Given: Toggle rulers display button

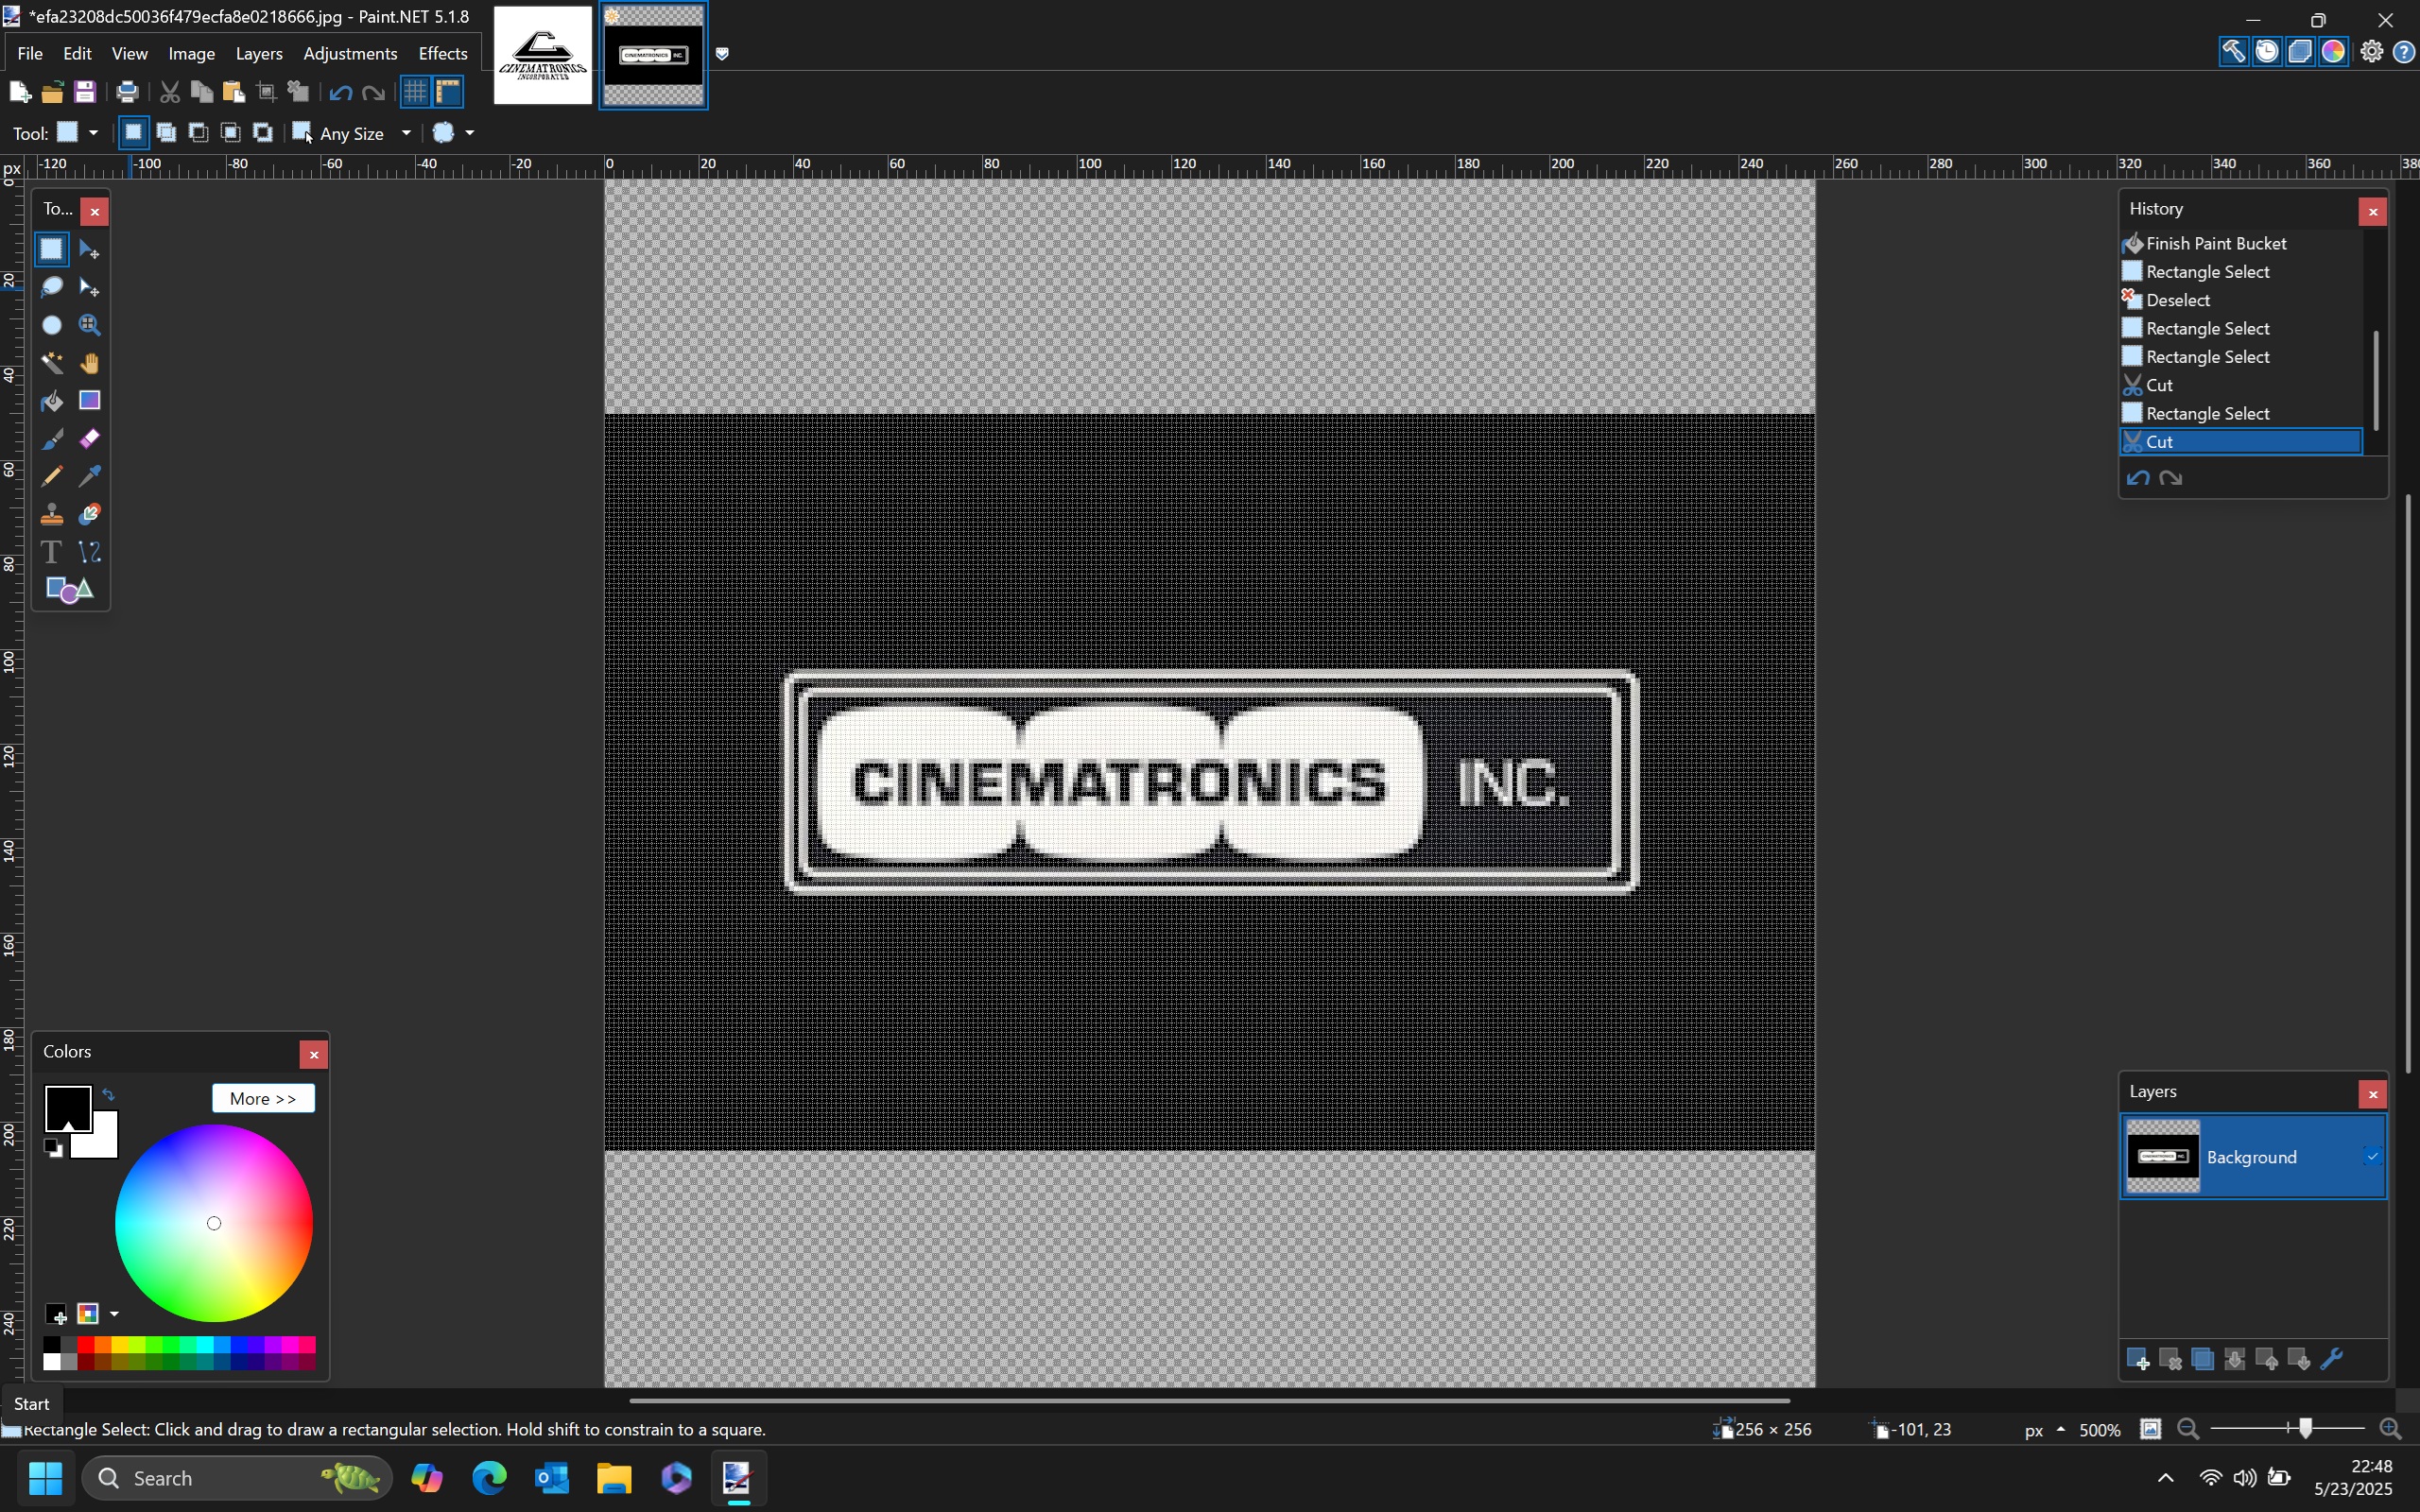Looking at the screenshot, I should point(448,92).
